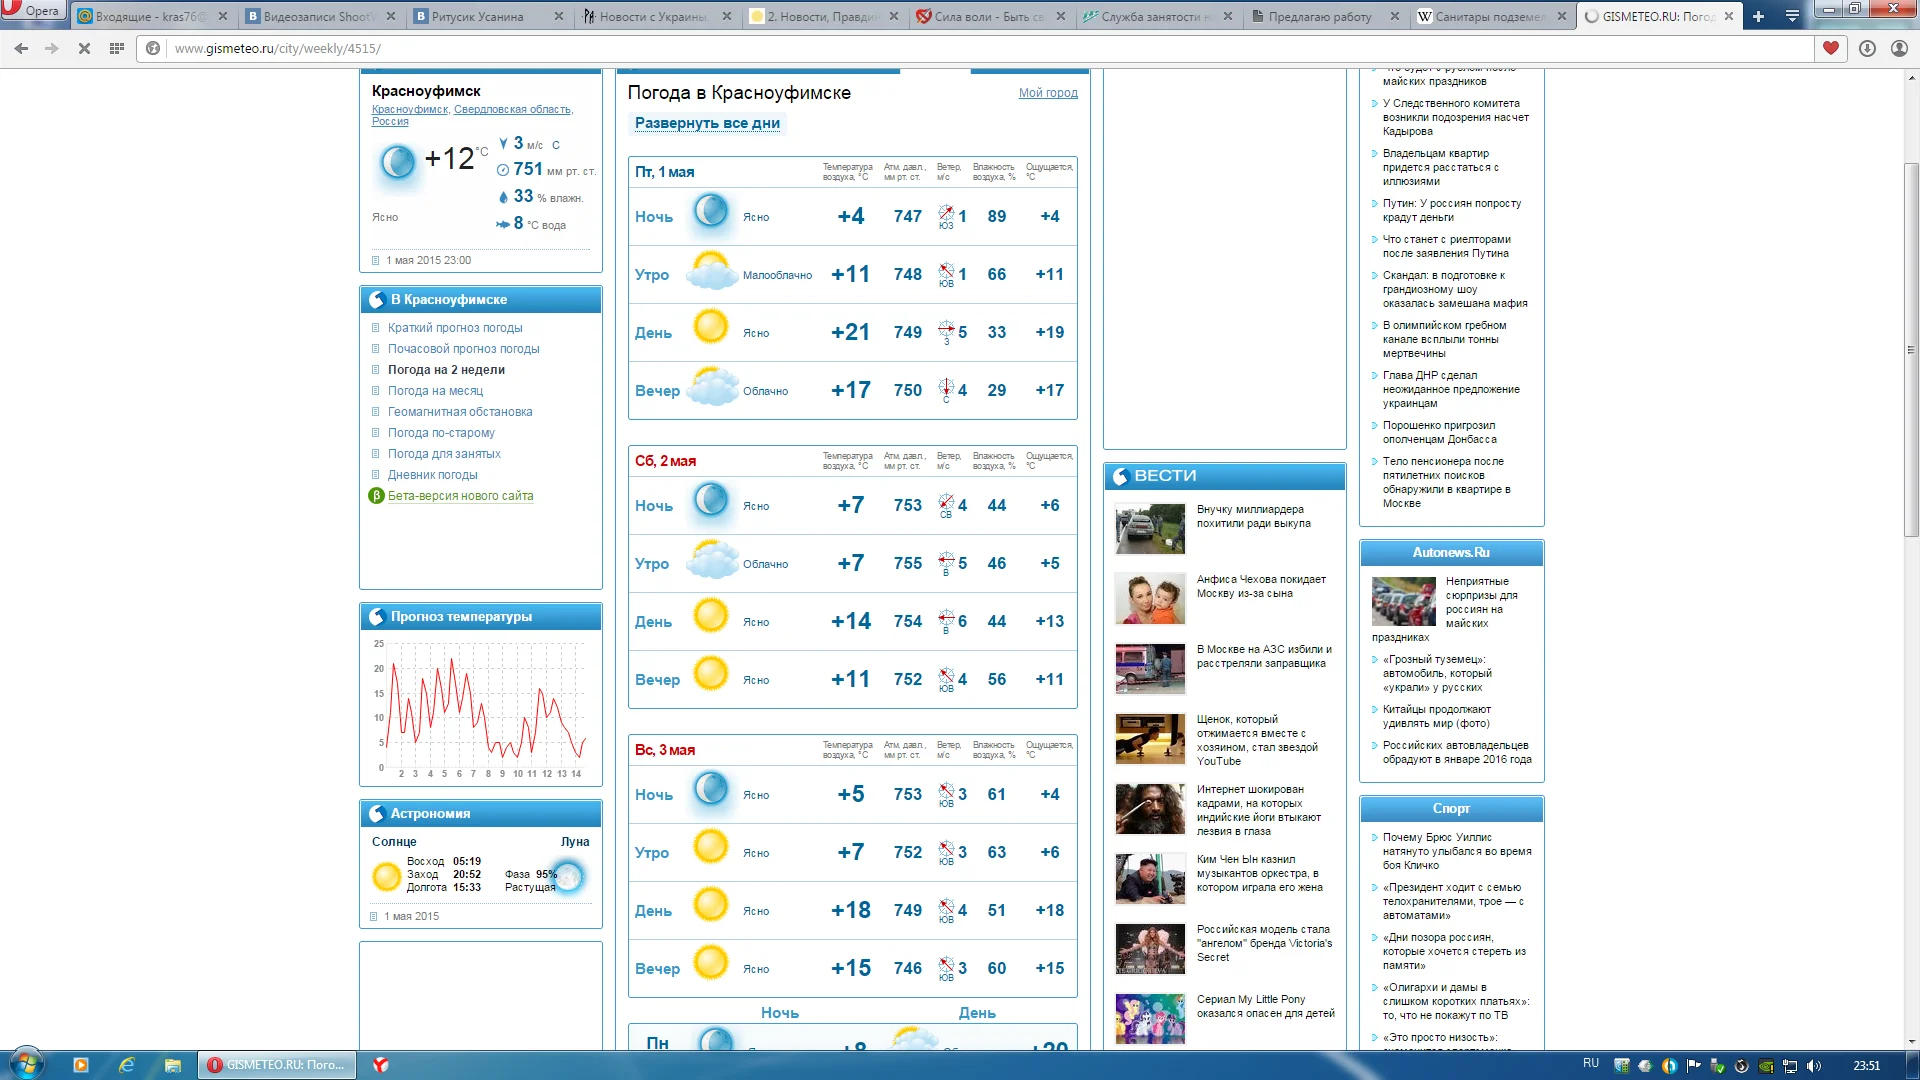This screenshot has width=1920, height=1080.
Task: Click the volume speaker icon in system tray
Action: click(x=1814, y=1065)
